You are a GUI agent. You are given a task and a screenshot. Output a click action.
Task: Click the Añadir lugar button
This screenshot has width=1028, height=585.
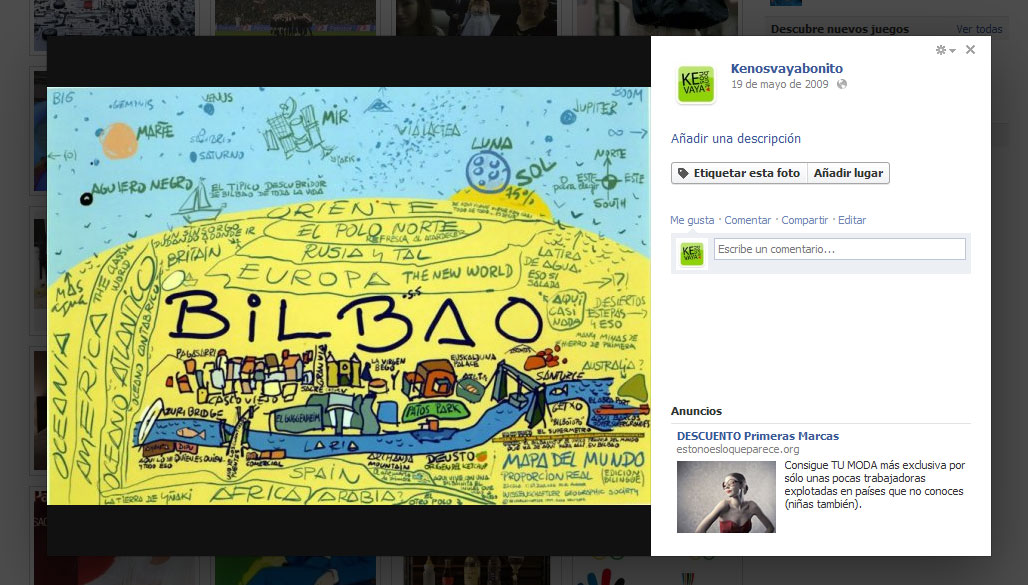[x=848, y=173]
